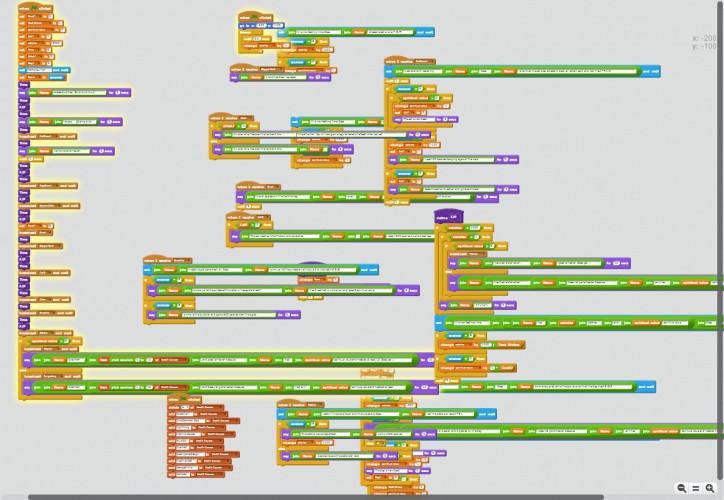Click the horizontal scrollbar at the bottom
This screenshot has height=500, width=724.
coord(316,497)
